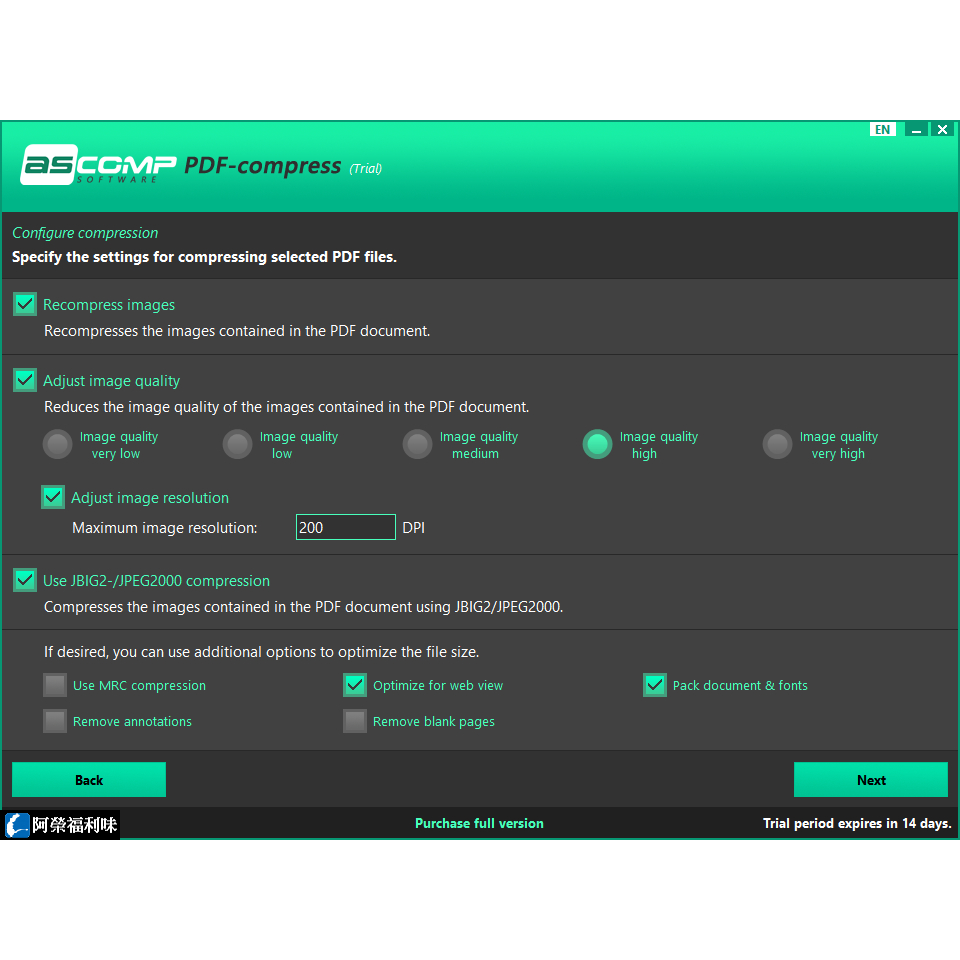Minimize the PDF-compress window
Viewport: 960px width, 960px height.
pos(917,130)
